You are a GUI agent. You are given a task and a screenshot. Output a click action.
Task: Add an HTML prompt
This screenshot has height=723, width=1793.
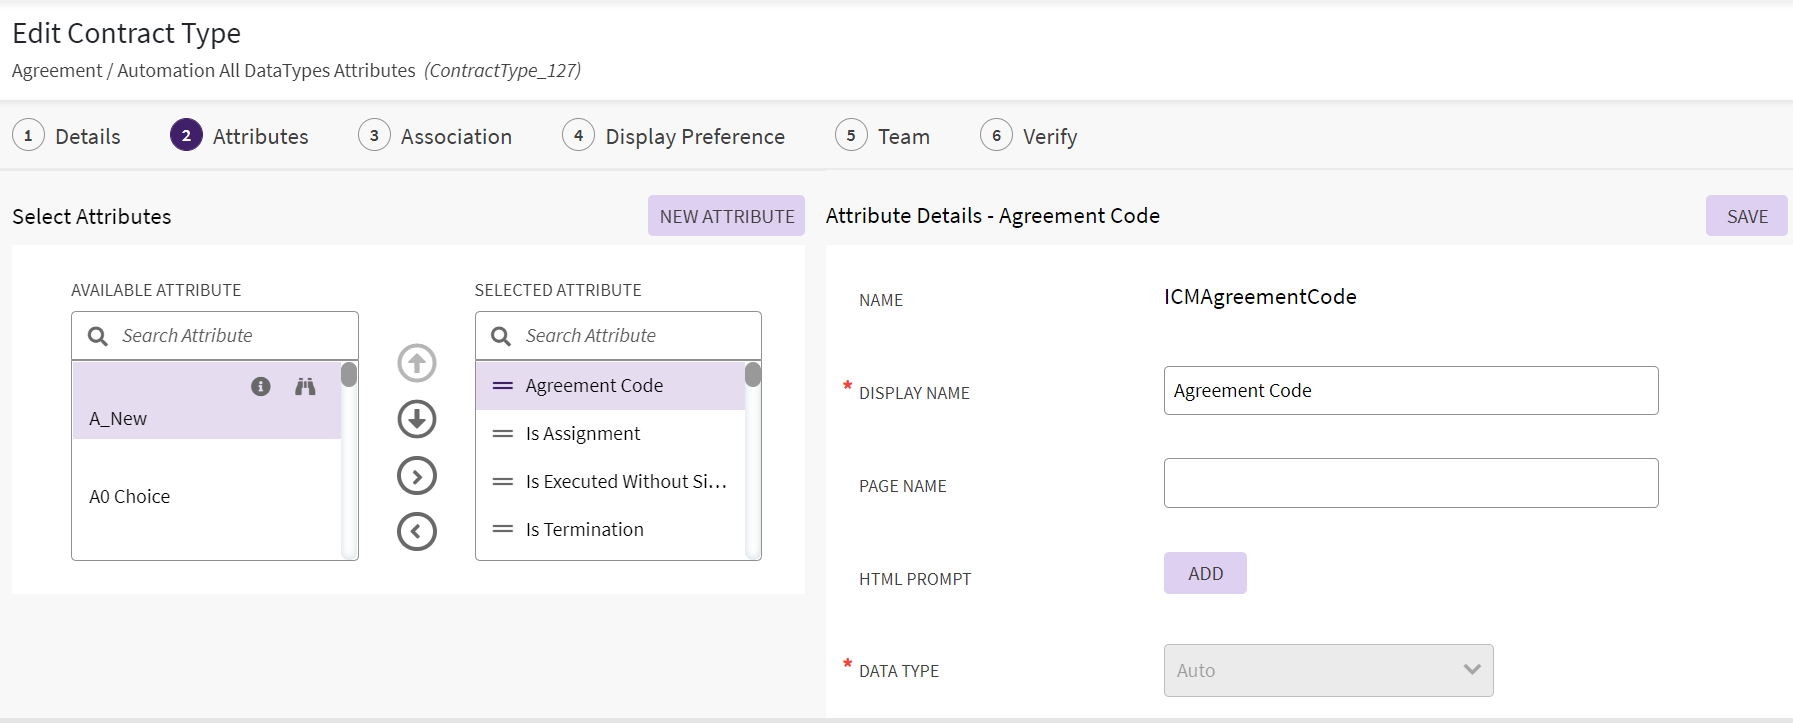1205,574
